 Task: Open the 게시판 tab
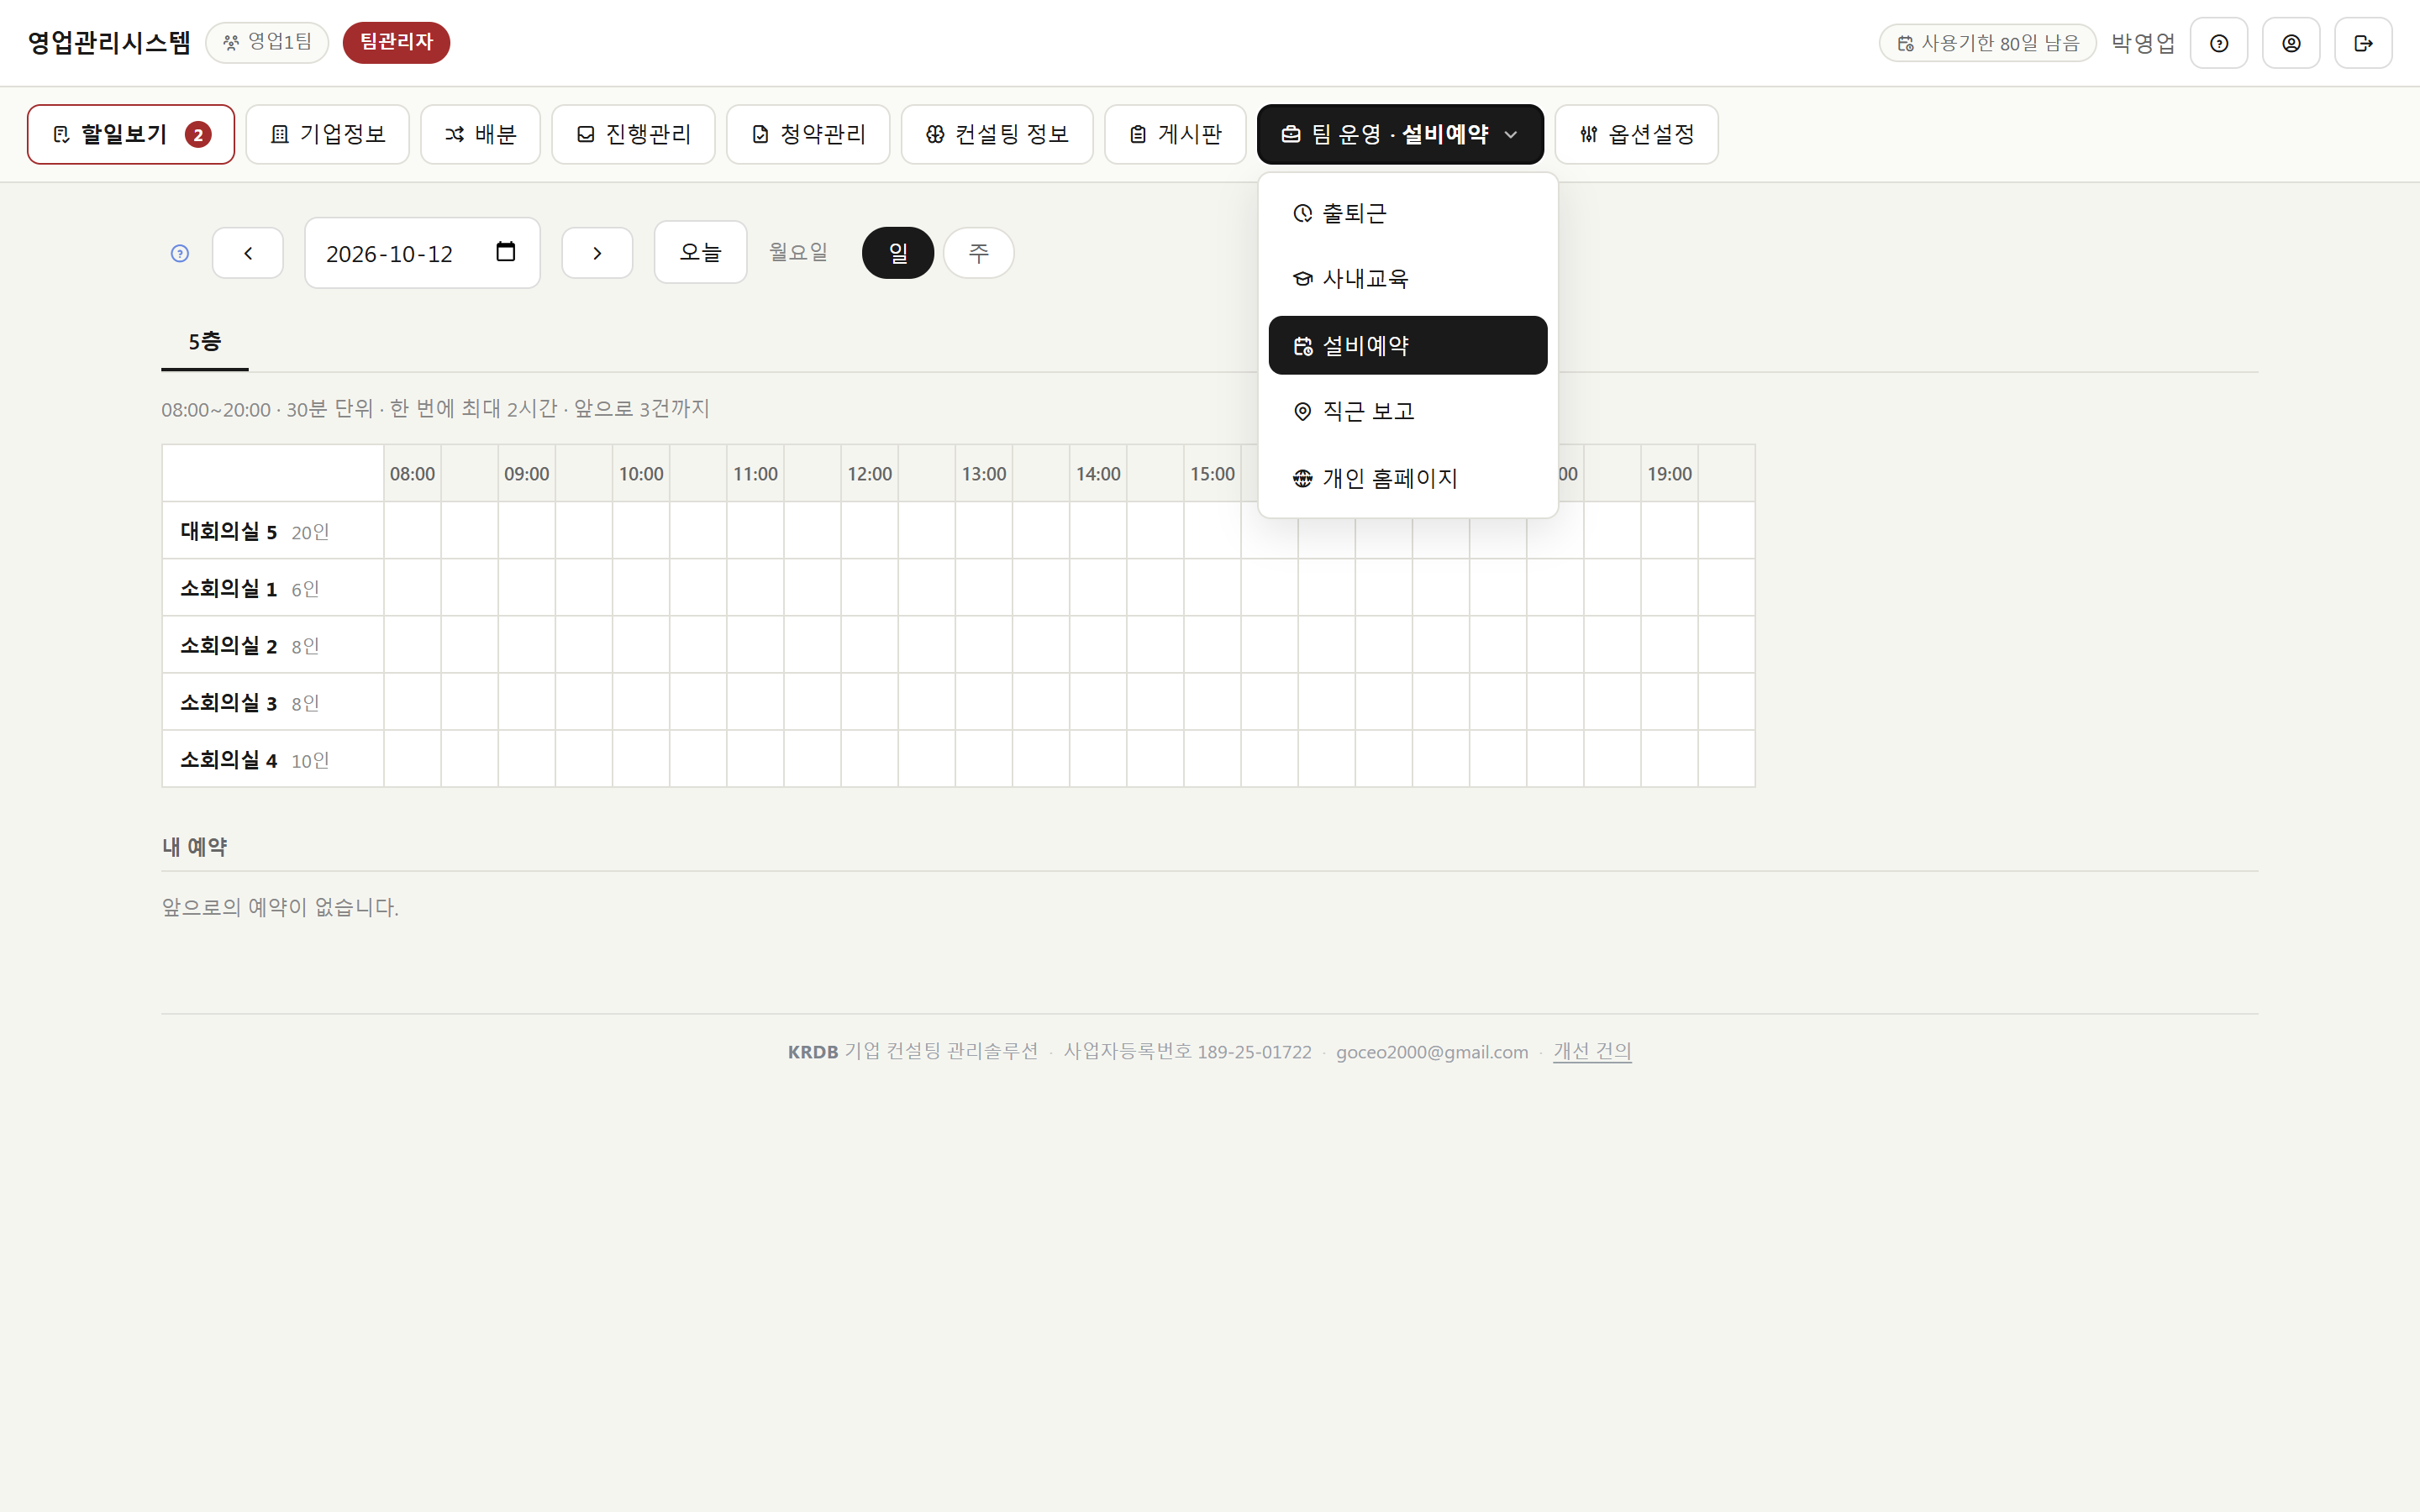(x=1175, y=134)
